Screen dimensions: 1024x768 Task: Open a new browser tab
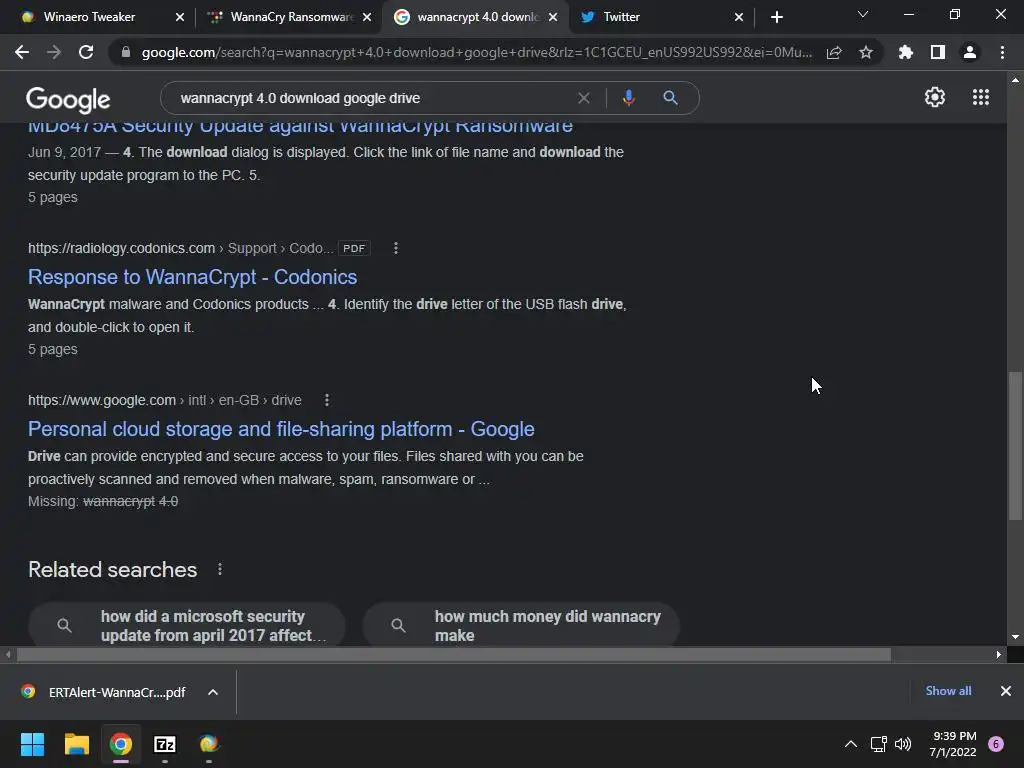(x=776, y=17)
